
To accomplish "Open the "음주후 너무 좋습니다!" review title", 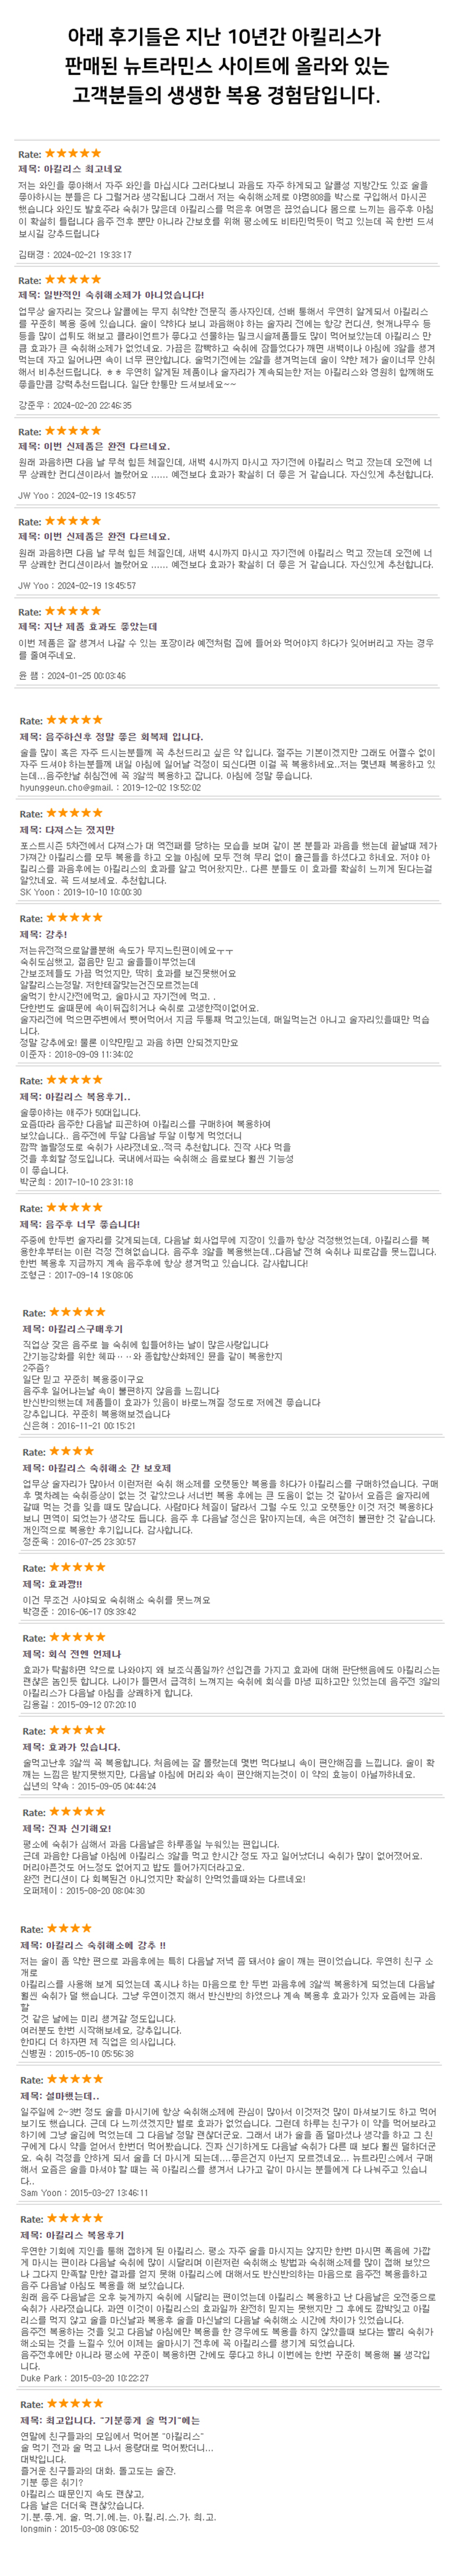I will point(81,1223).
